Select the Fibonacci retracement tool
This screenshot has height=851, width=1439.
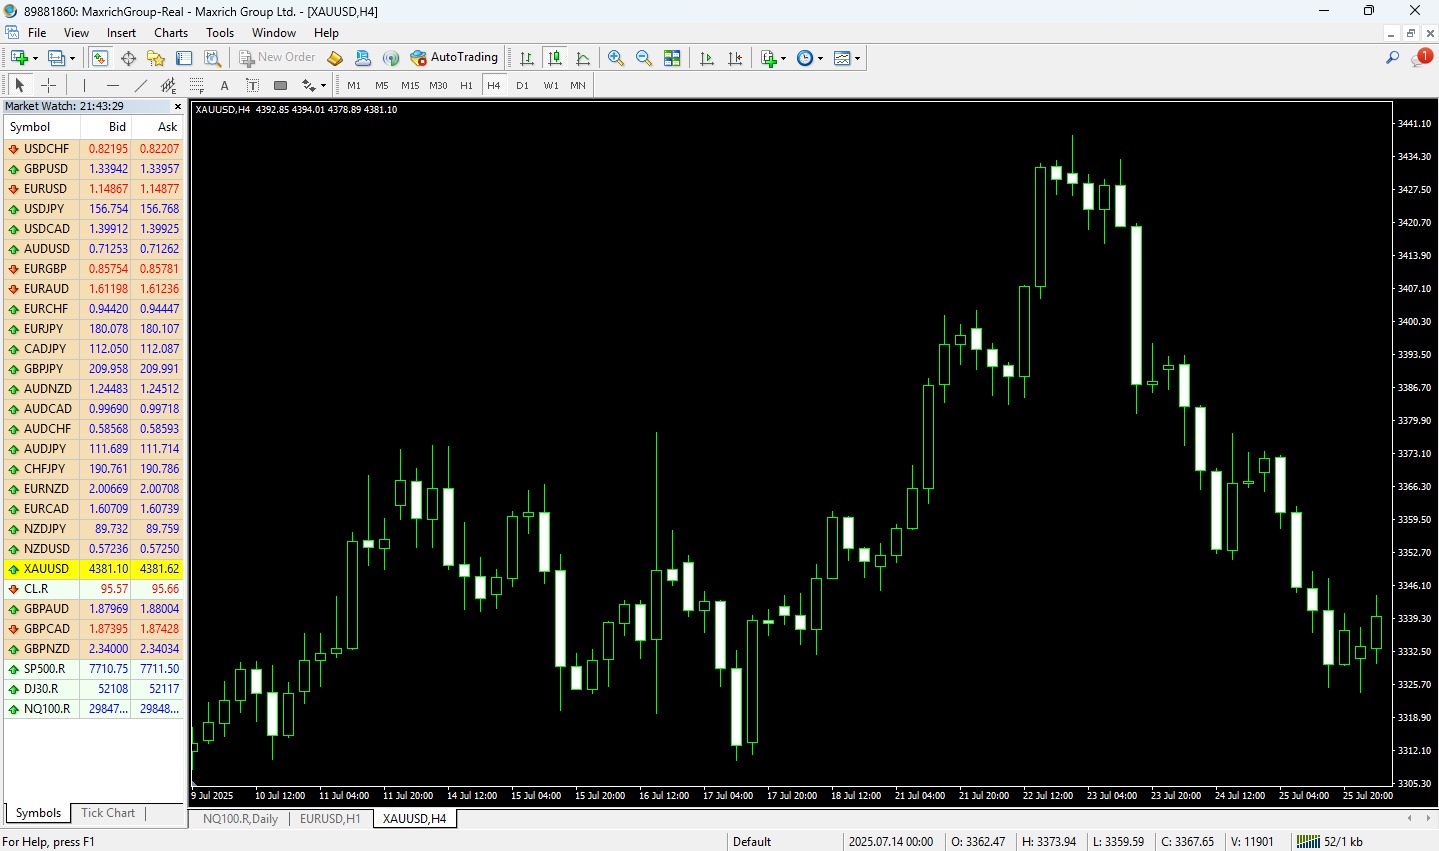coord(197,85)
